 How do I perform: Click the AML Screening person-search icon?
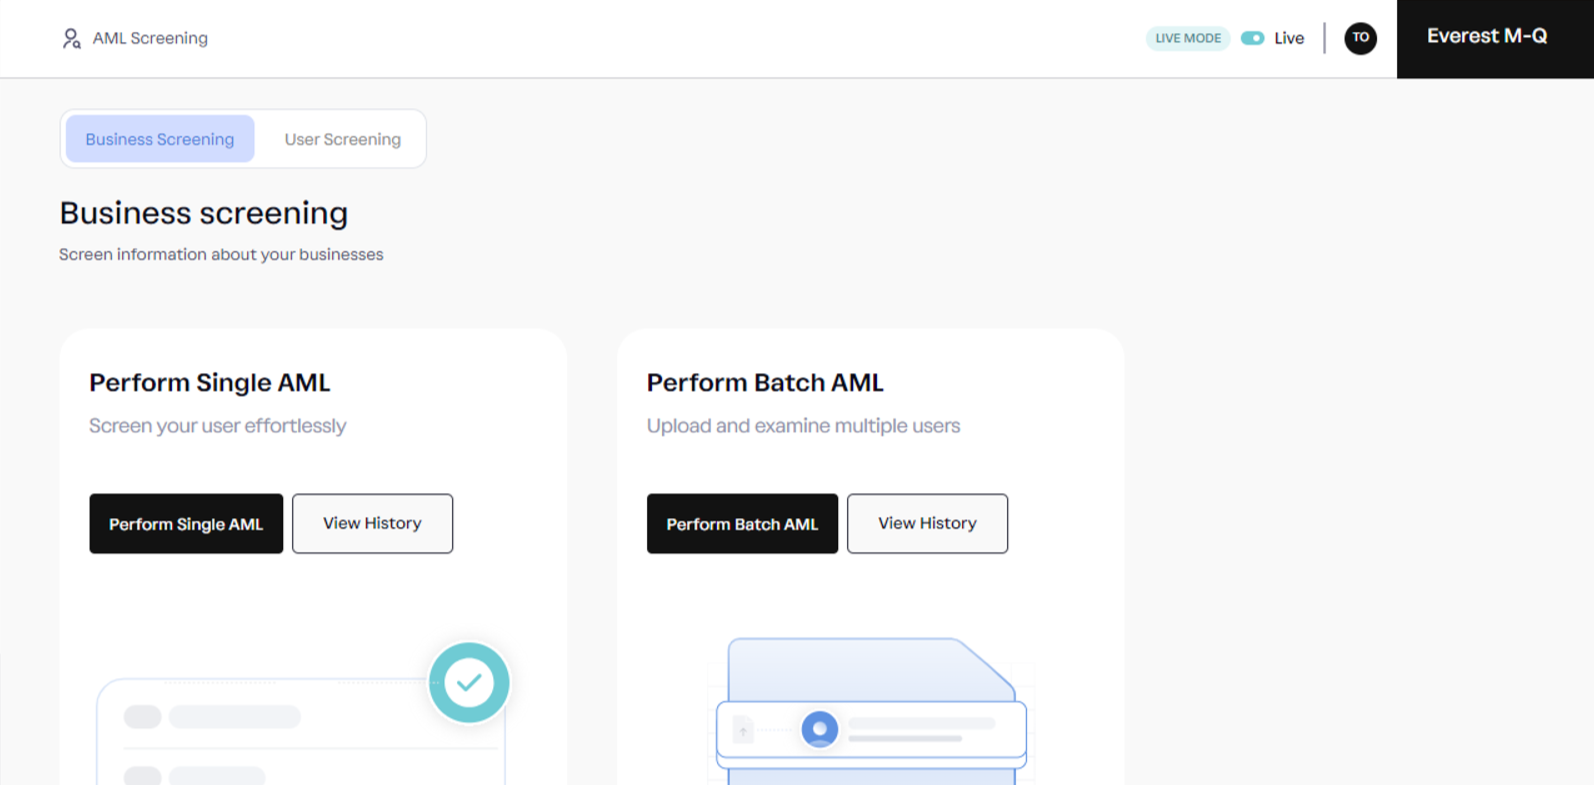click(71, 39)
